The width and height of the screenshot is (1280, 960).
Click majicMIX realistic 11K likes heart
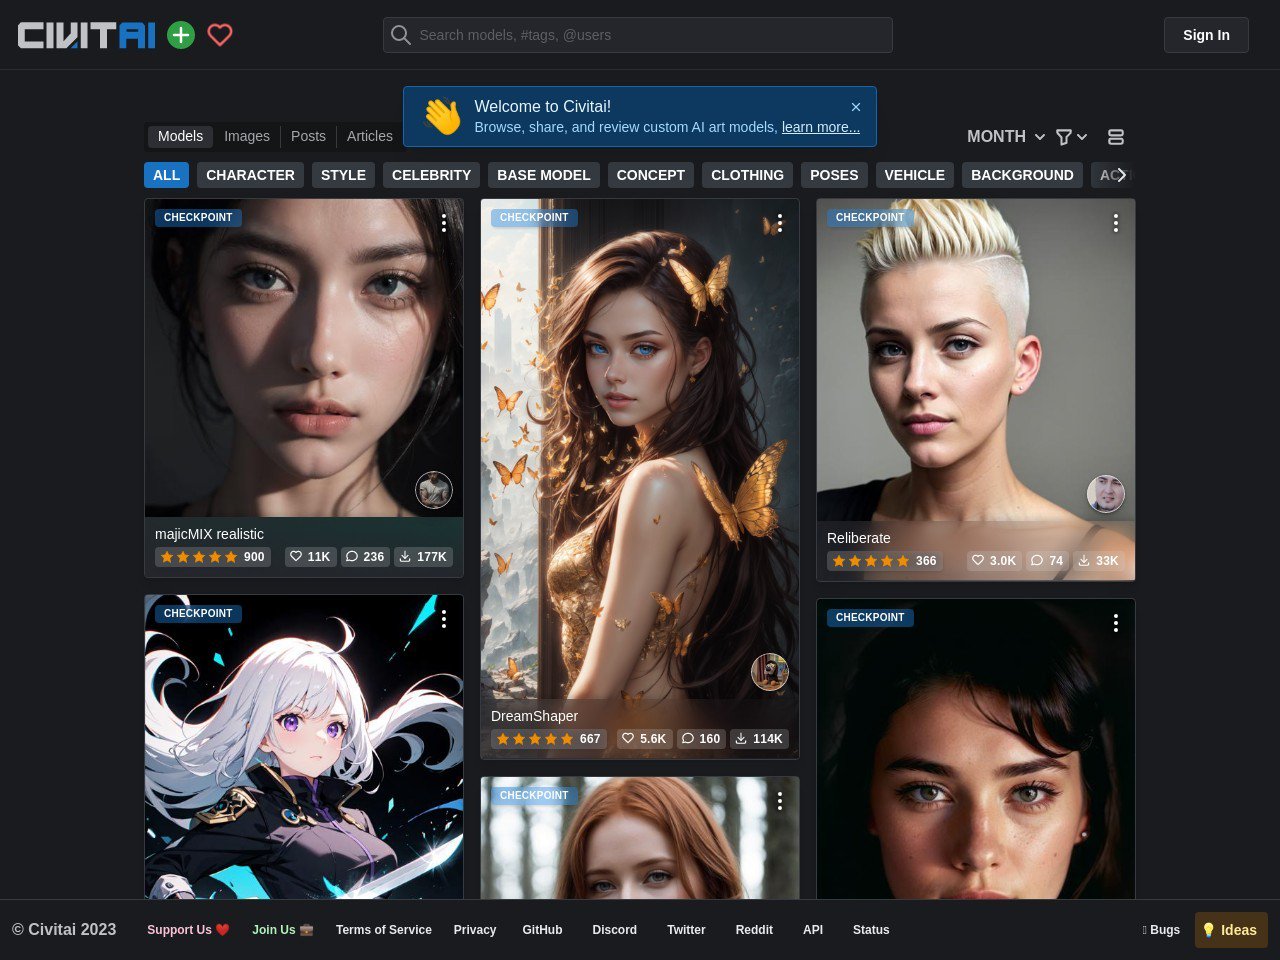[x=310, y=557]
